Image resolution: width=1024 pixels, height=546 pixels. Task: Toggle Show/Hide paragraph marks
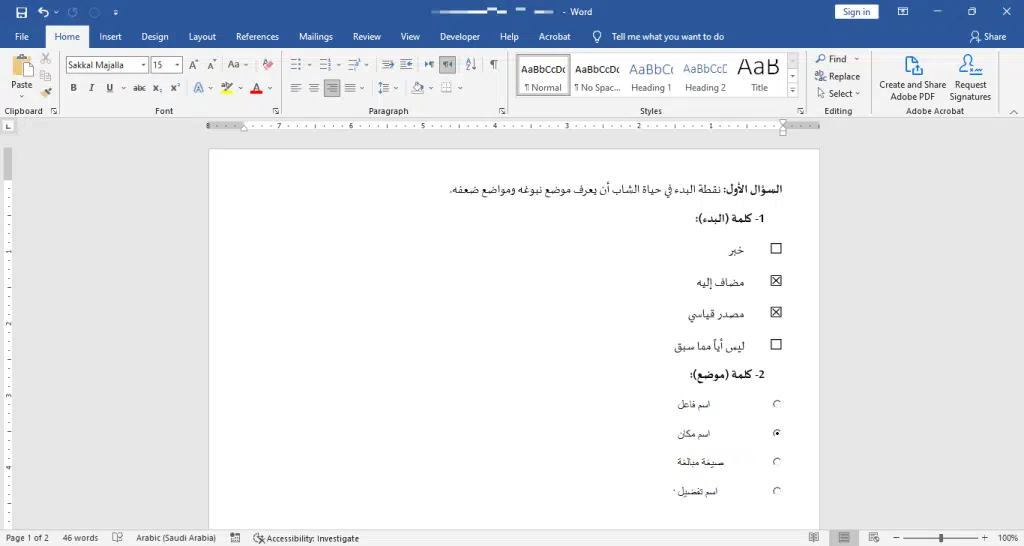(493, 65)
